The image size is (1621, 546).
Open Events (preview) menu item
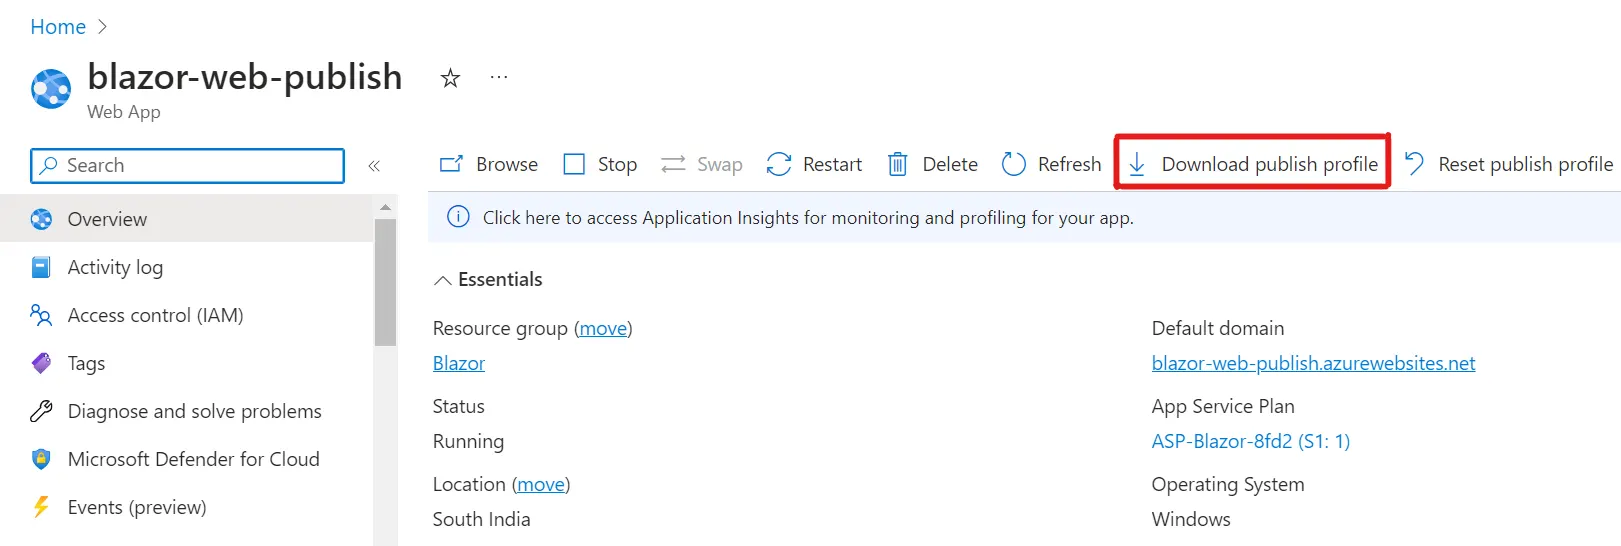pos(186,507)
